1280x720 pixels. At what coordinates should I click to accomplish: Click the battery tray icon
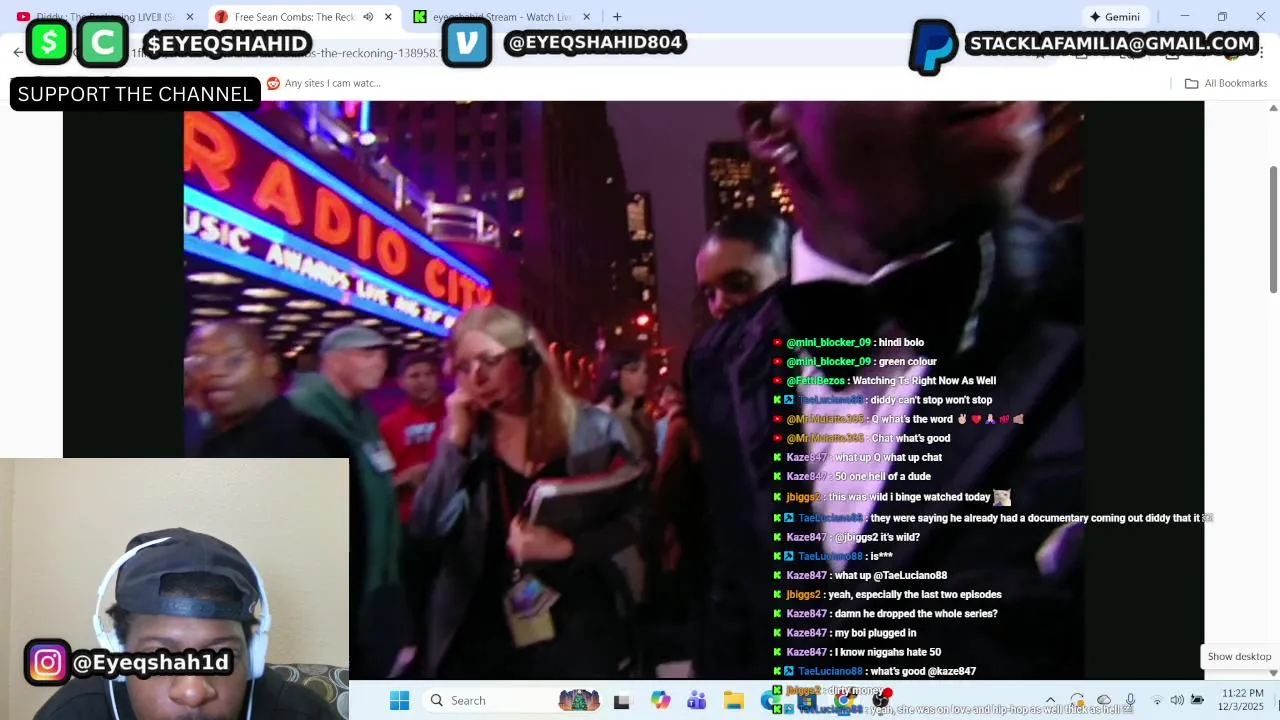pos(1197,700)
